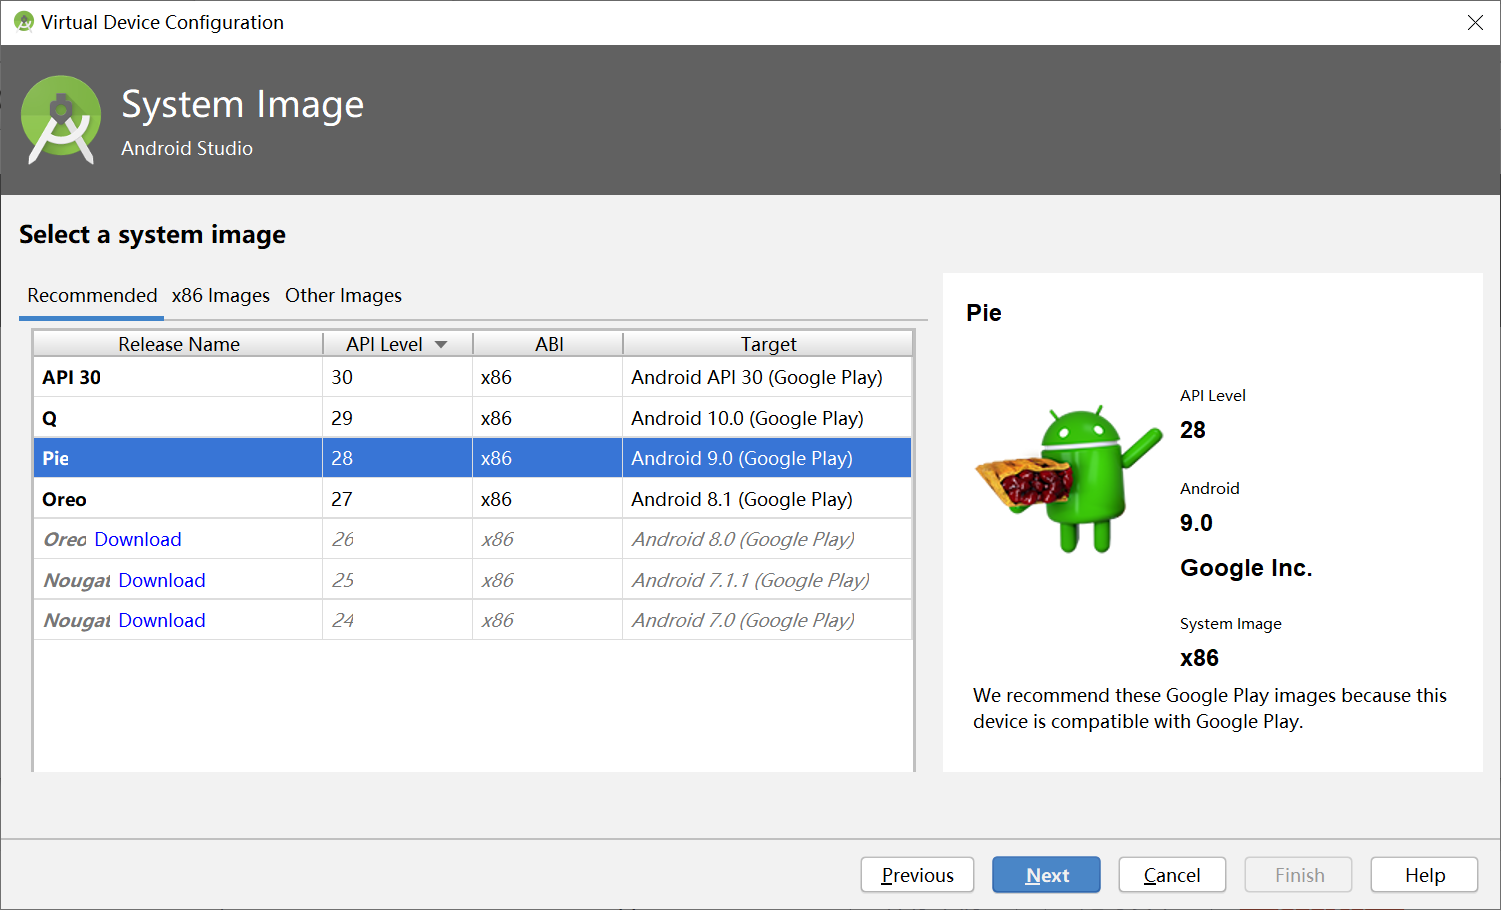Open the Help for this wizard

1424,874
